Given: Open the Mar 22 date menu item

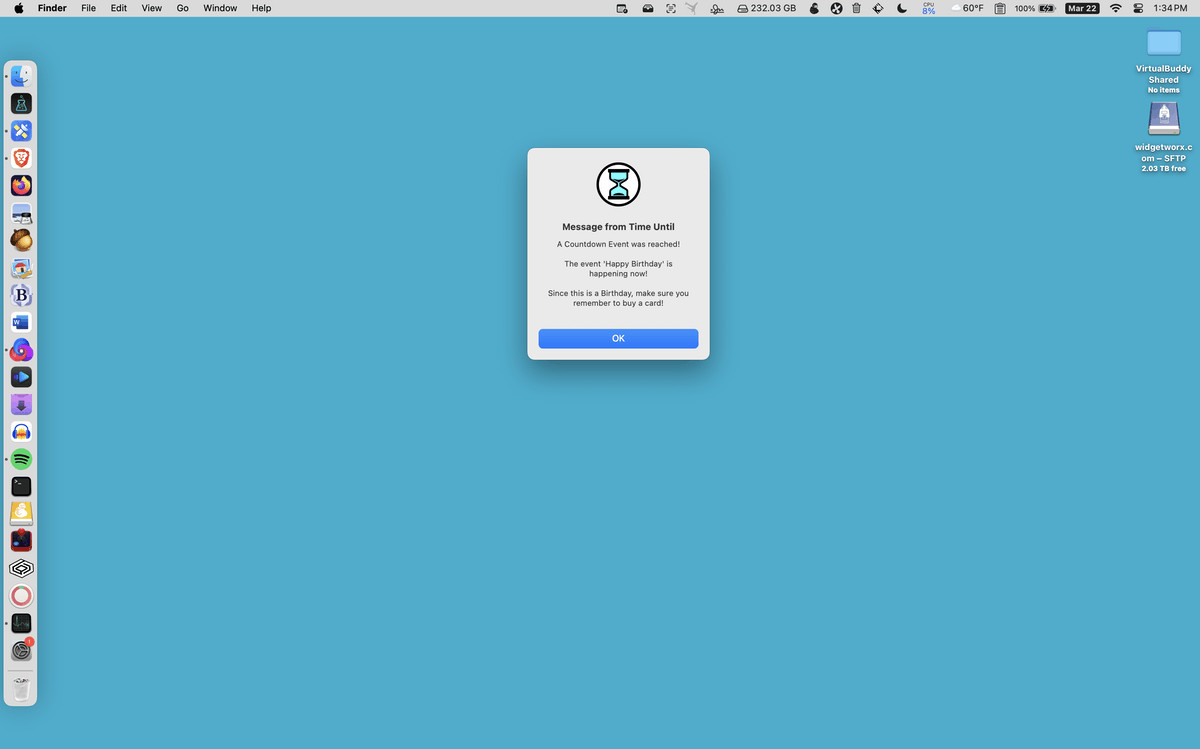Looking at the screenshot, I should click(1082, 8).
